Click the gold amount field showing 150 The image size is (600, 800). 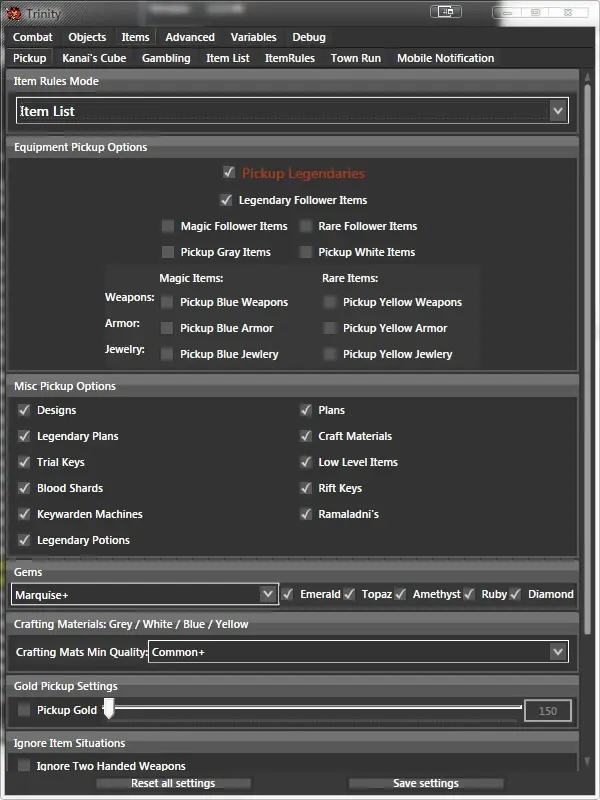tap(547, 711)
